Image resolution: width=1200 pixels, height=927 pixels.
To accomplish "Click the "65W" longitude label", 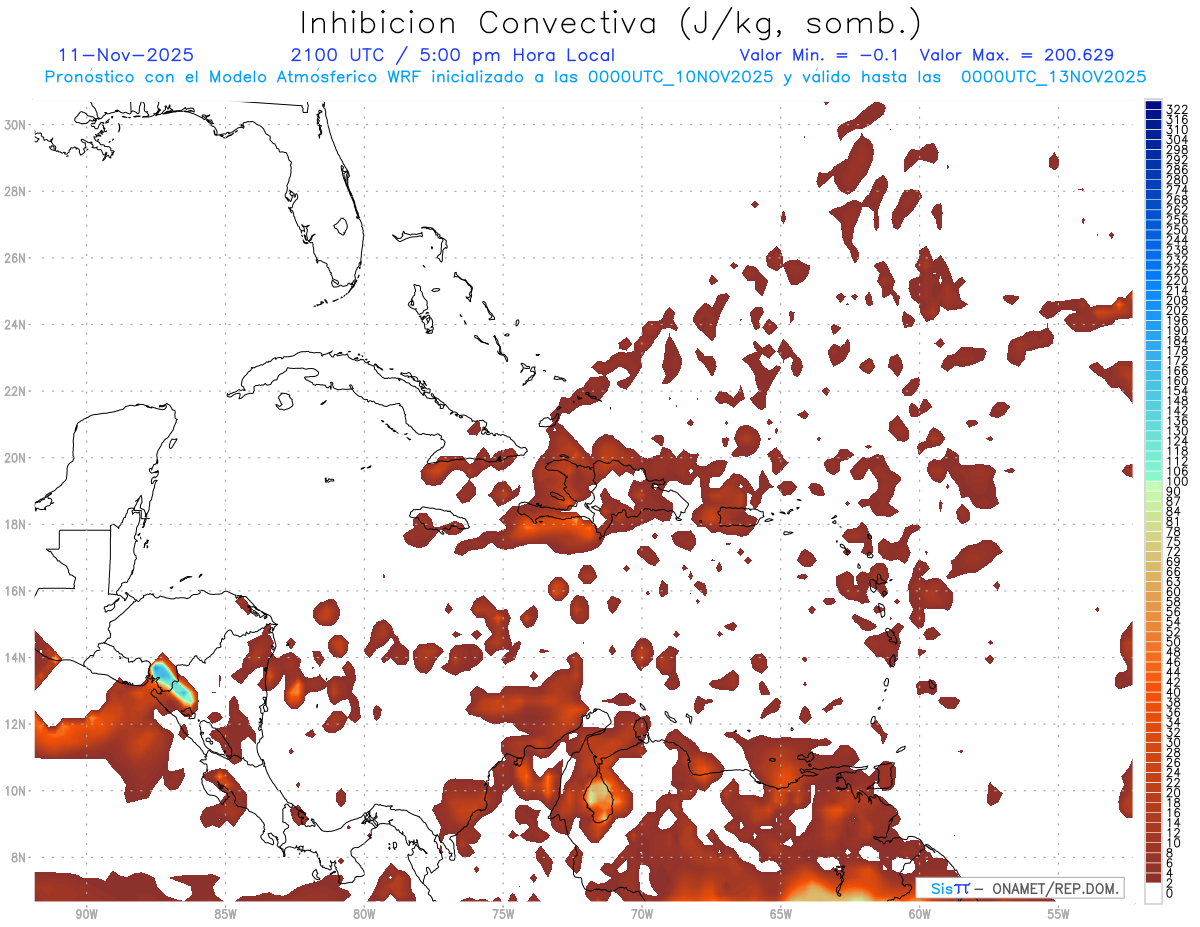I will coord(781,913).
